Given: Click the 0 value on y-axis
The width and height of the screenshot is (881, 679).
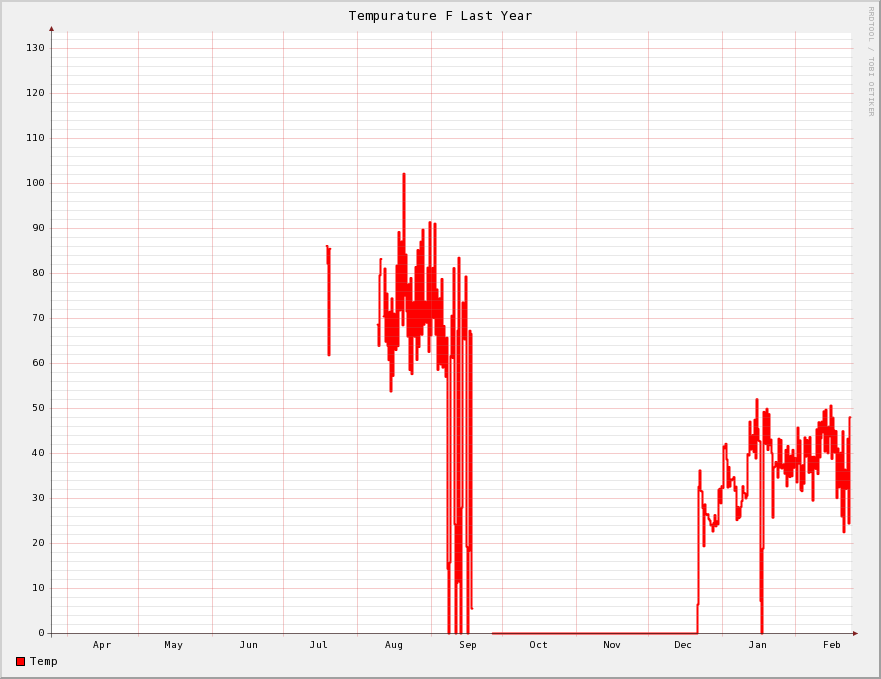Looking at the screenshot, I should (41, 633).
